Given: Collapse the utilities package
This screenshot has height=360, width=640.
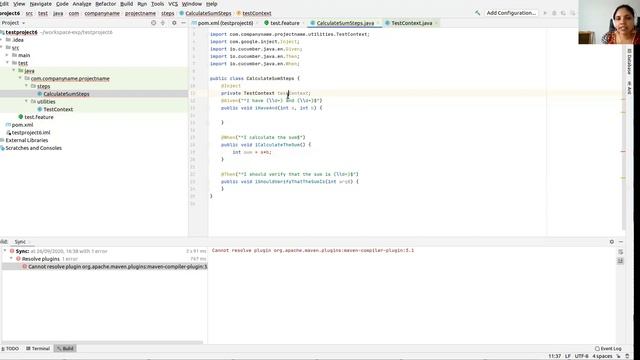Looking at the screenshot, I should (x=27, y=102).
